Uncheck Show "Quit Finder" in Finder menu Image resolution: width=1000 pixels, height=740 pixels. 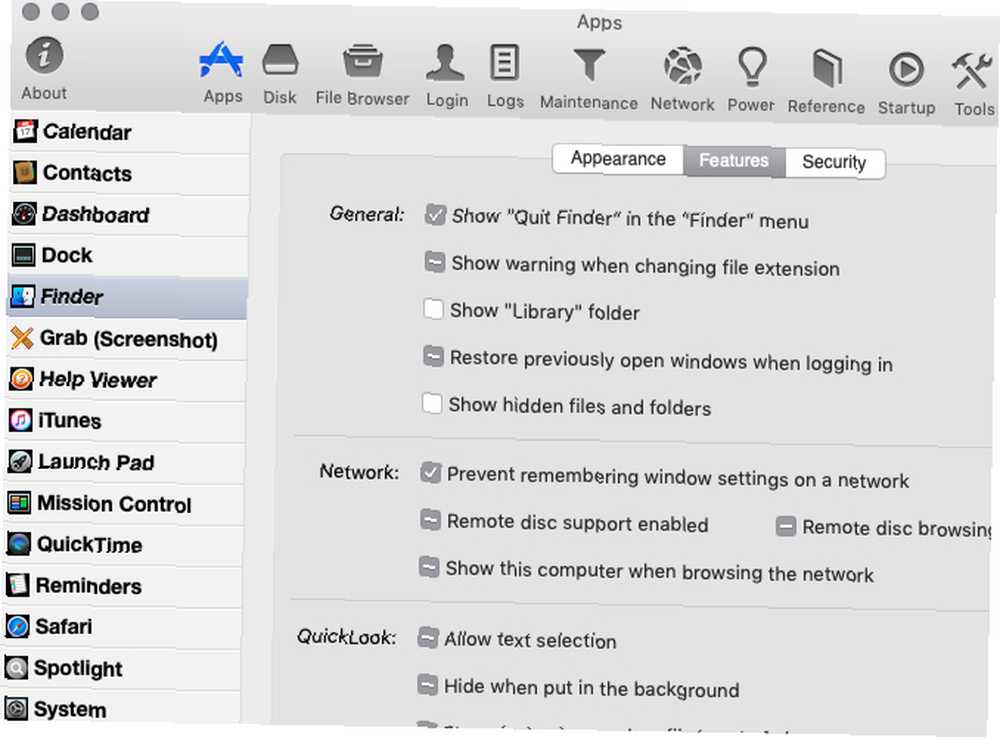(435, 215)
